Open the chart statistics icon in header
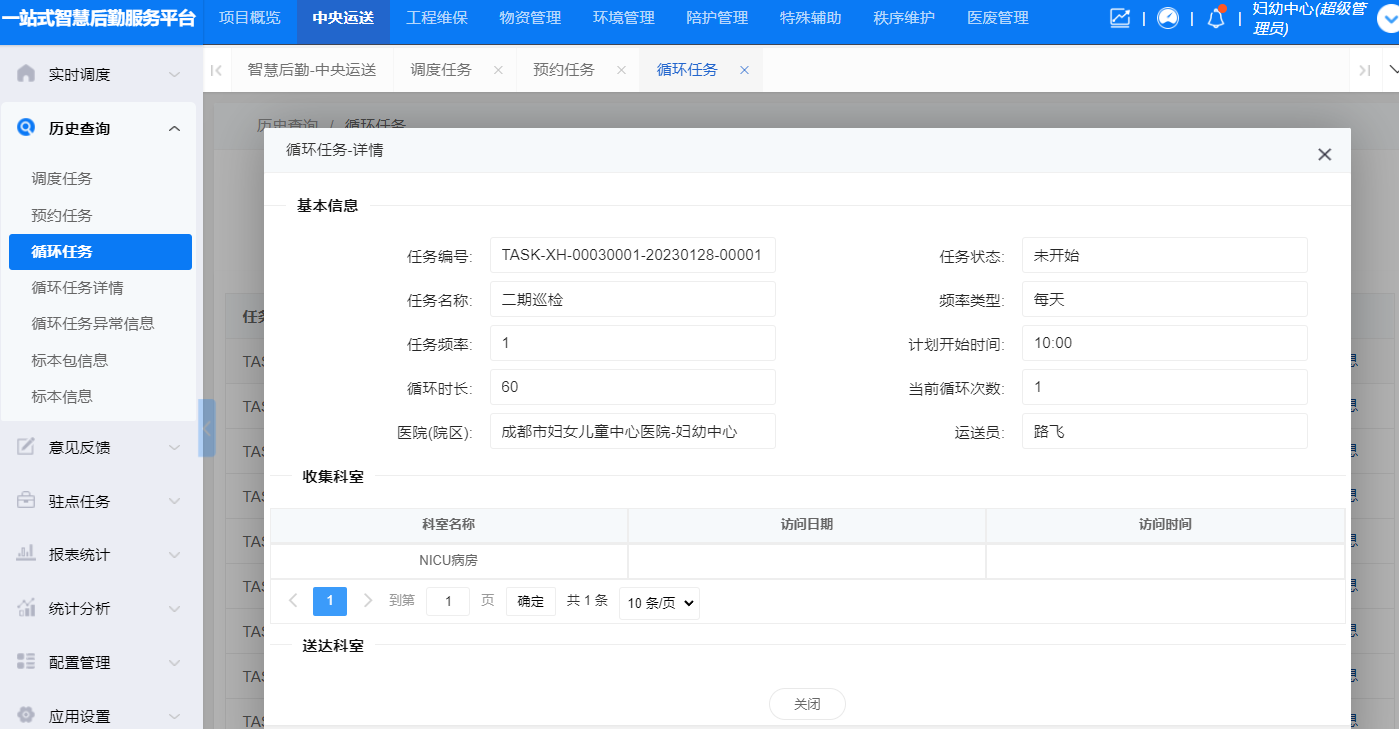The width and height of the screenshot is (1399, 729). point(1120,18)
